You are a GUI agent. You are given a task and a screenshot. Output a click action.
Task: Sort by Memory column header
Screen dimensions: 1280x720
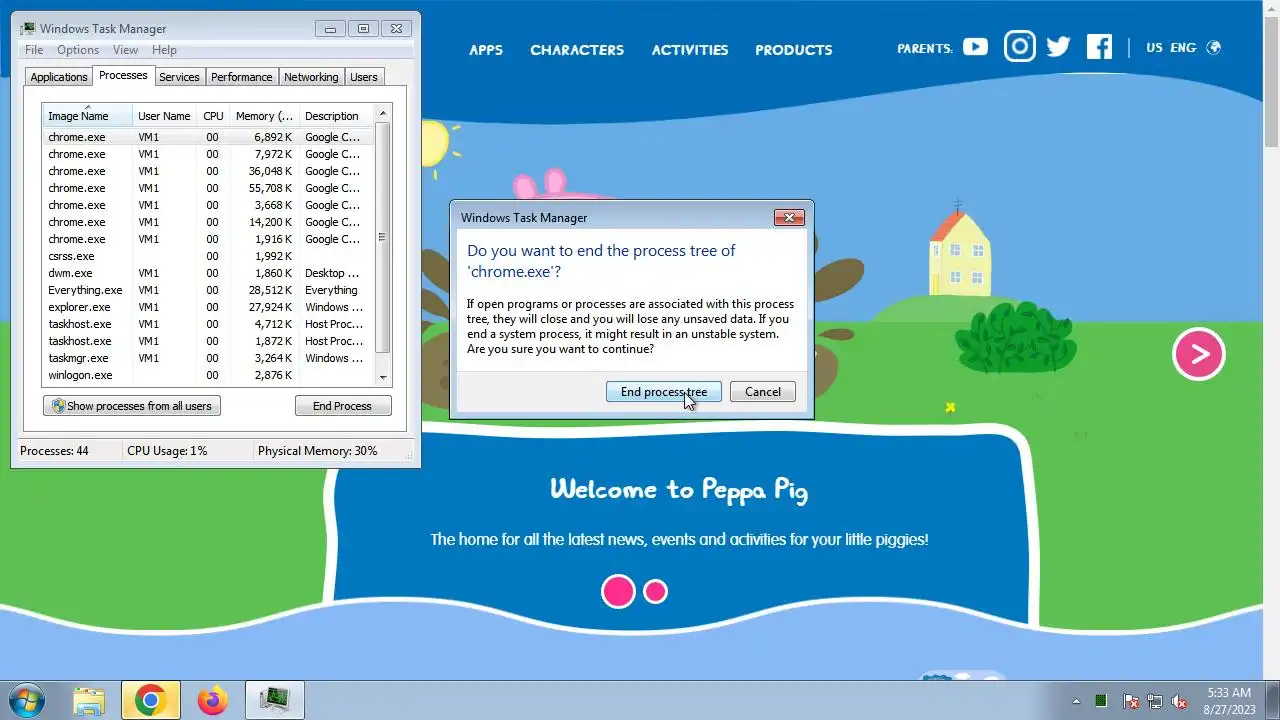[x=264, y=116]
